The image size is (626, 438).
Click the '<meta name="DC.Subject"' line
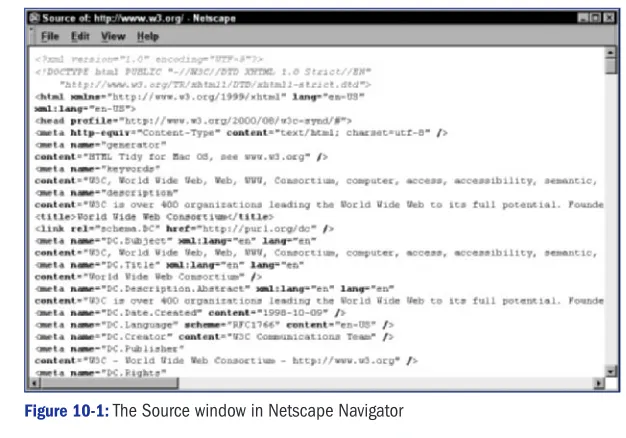coord(176,241)
